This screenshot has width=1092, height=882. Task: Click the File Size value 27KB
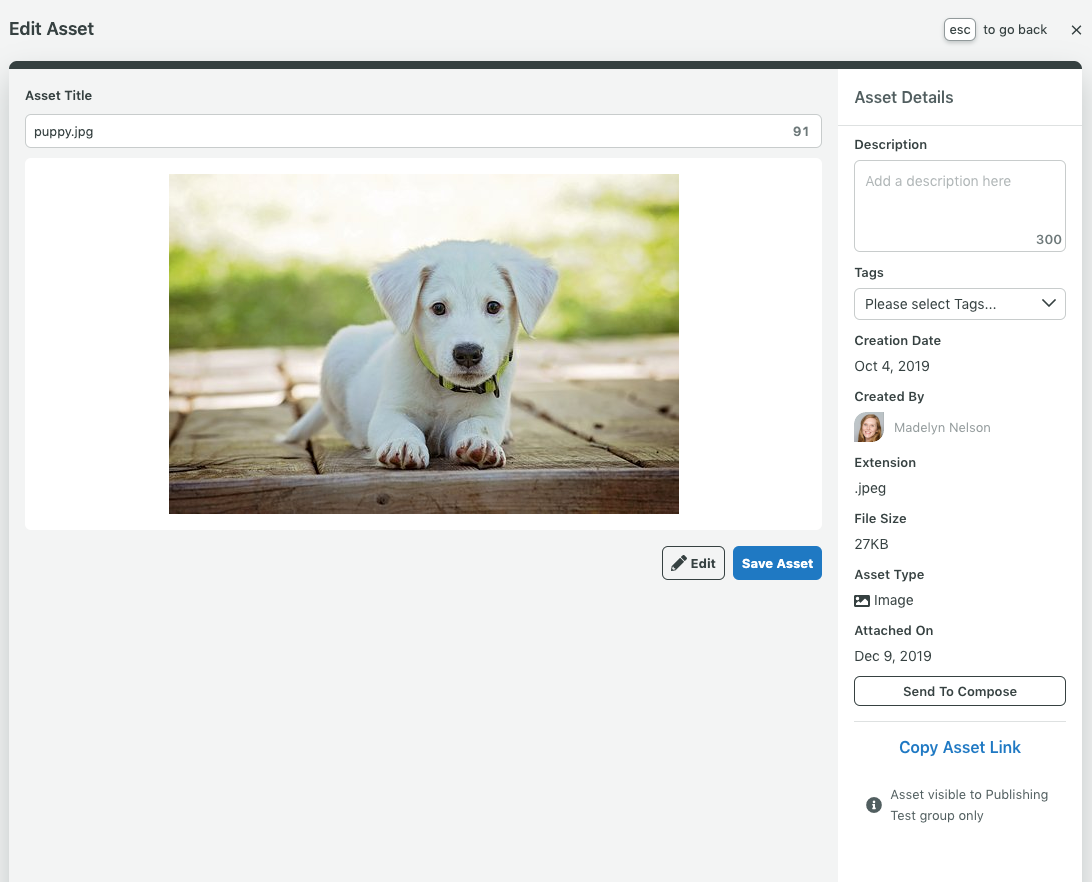[x=871, y=544]
